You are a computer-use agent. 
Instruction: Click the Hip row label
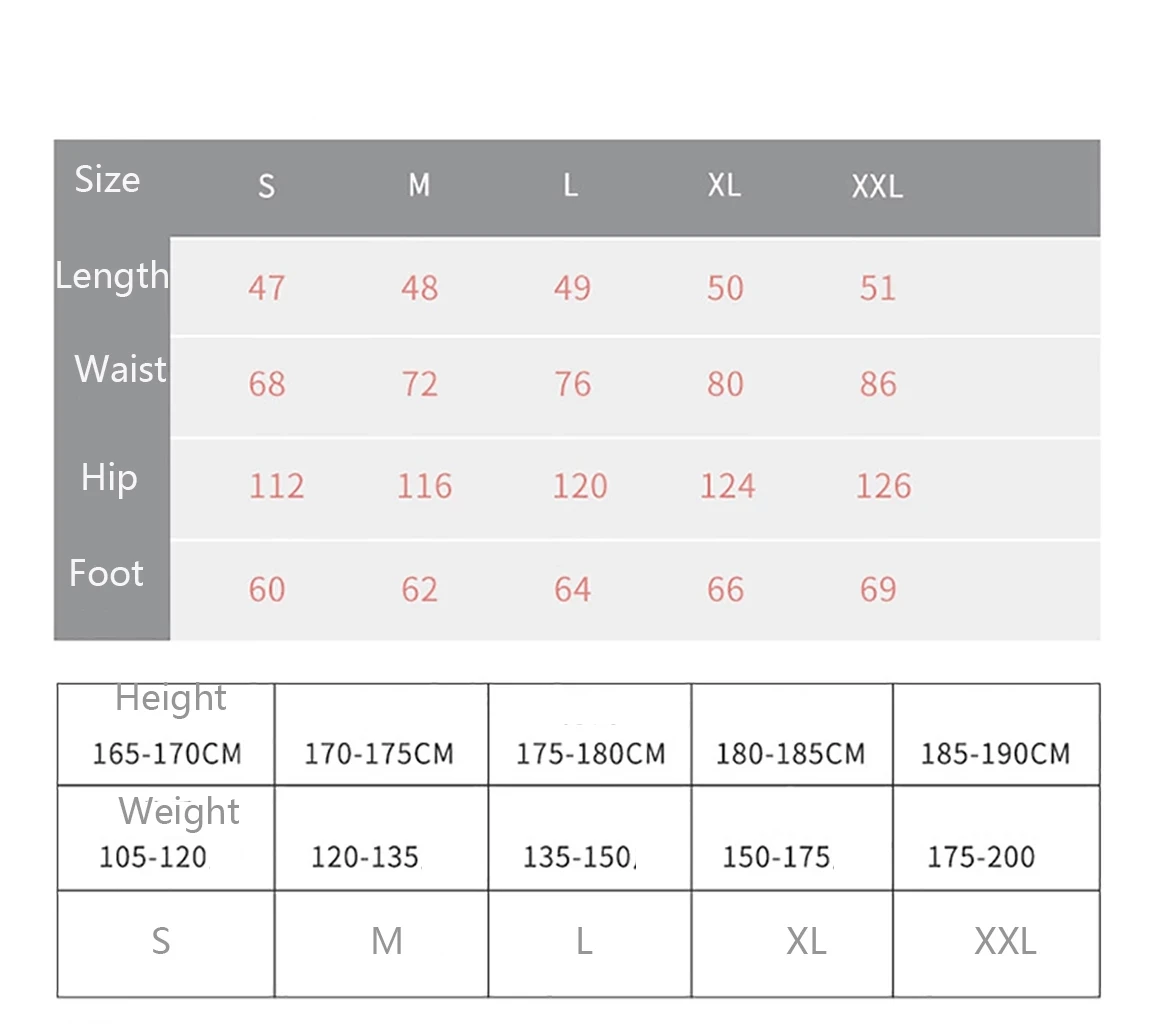click(109, 477)
